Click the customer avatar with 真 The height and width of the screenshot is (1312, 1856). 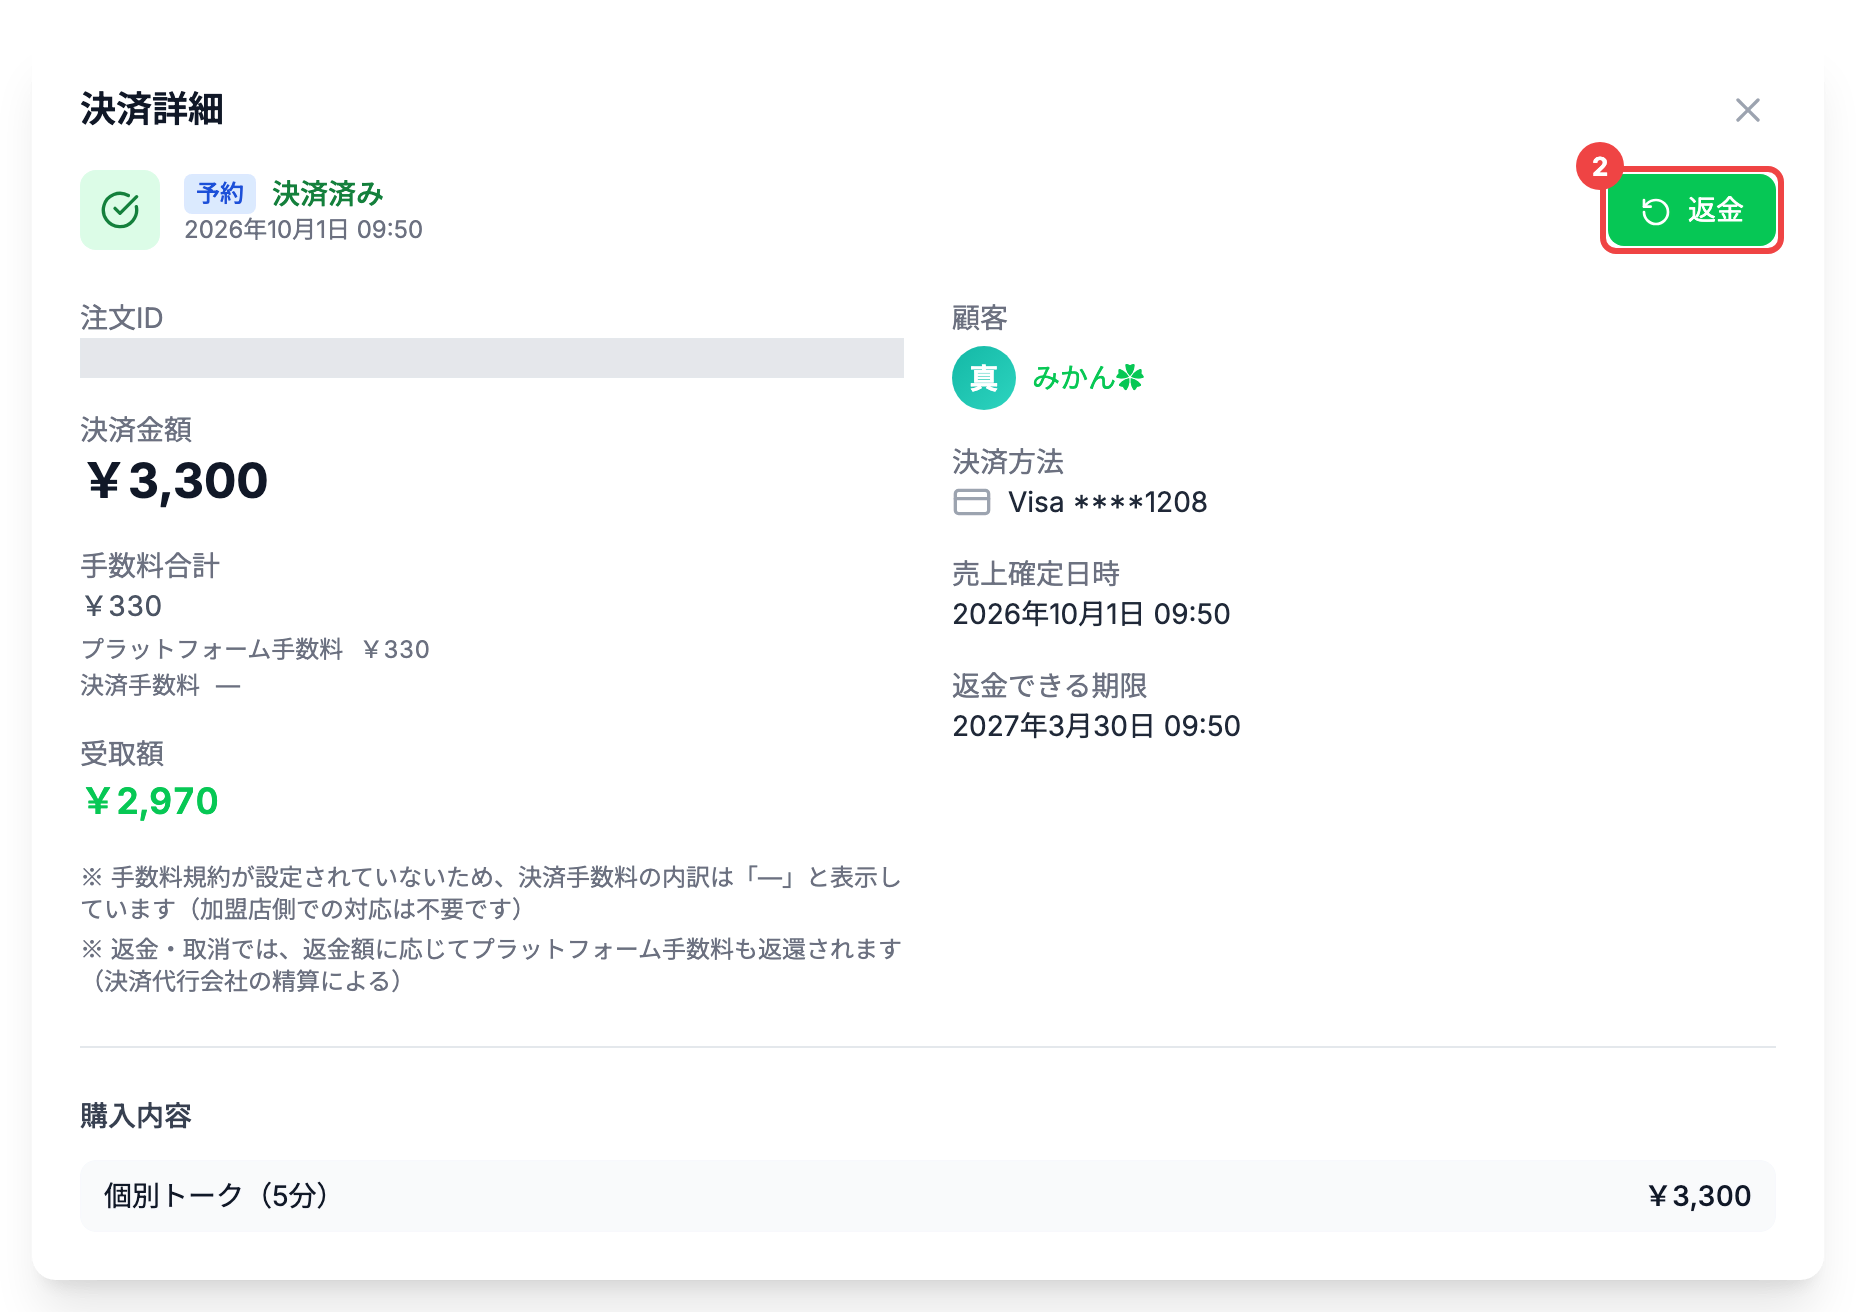pos(984,378)
